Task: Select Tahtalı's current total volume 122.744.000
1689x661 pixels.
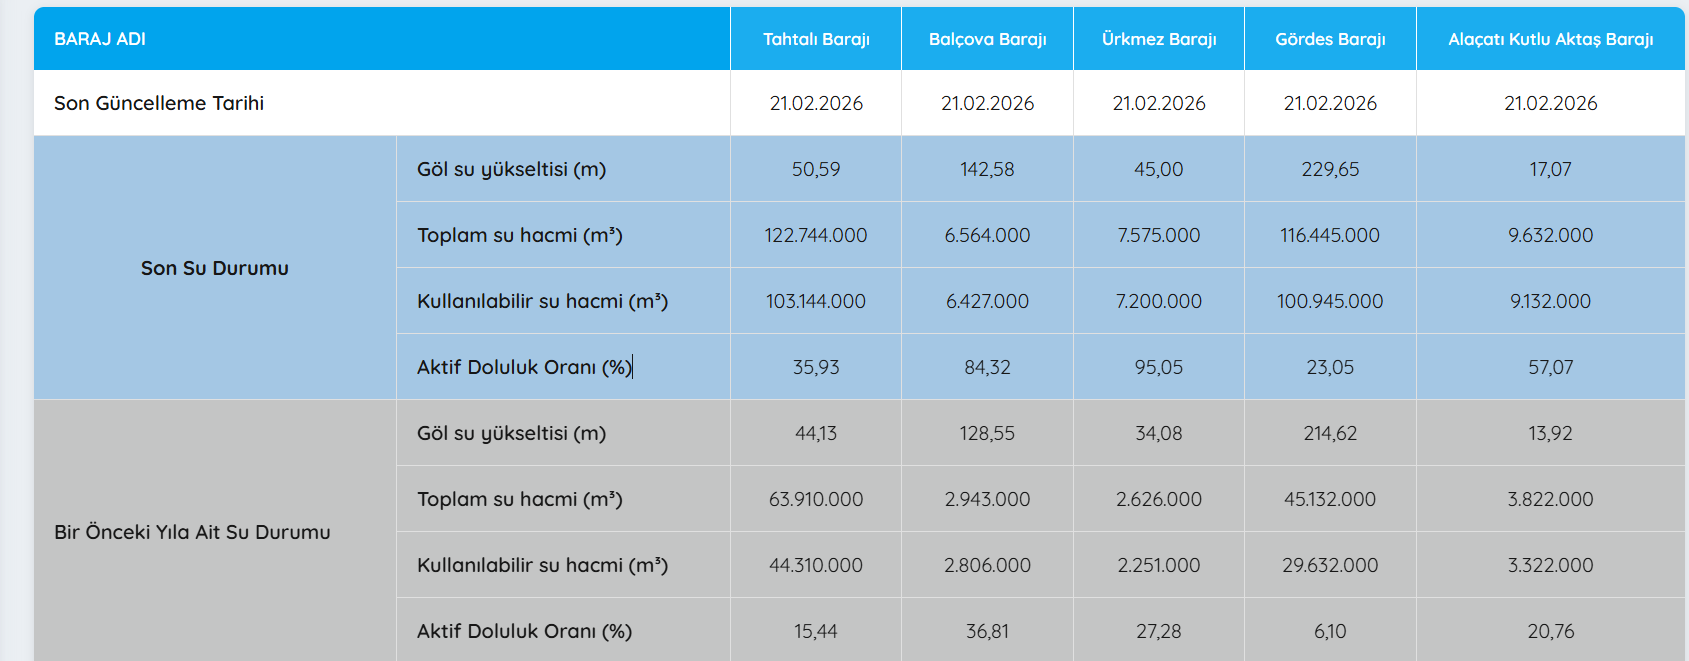Action: pyautogui.click(x=816, y=235)
